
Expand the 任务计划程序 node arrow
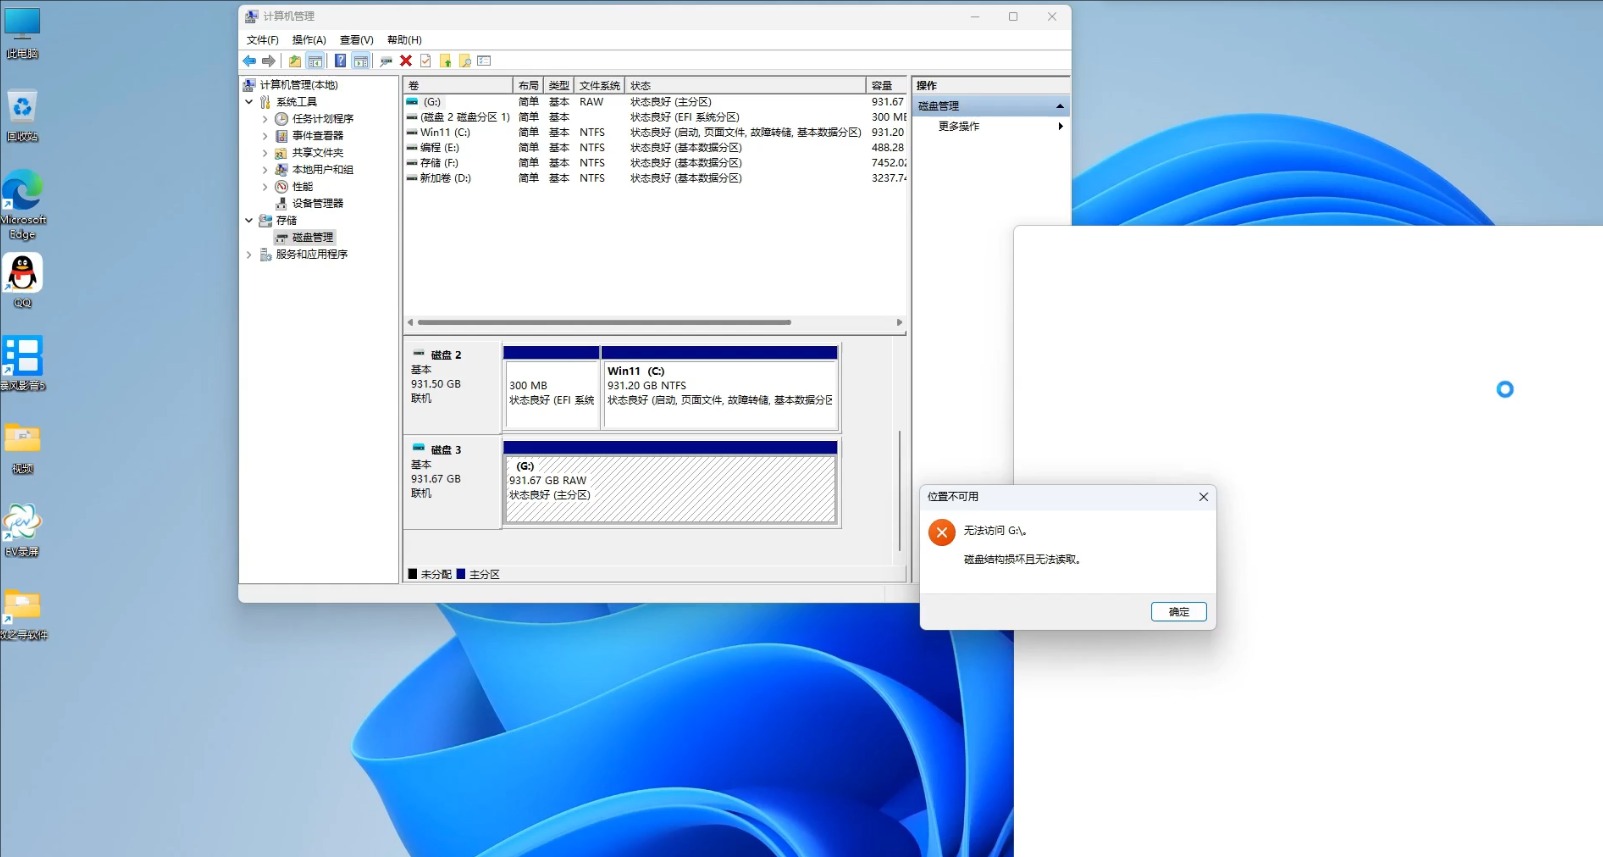tap(265, 119)
